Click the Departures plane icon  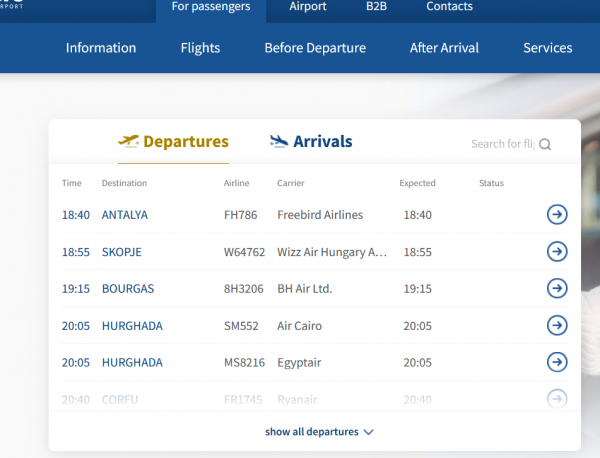[x=128, y=141]
